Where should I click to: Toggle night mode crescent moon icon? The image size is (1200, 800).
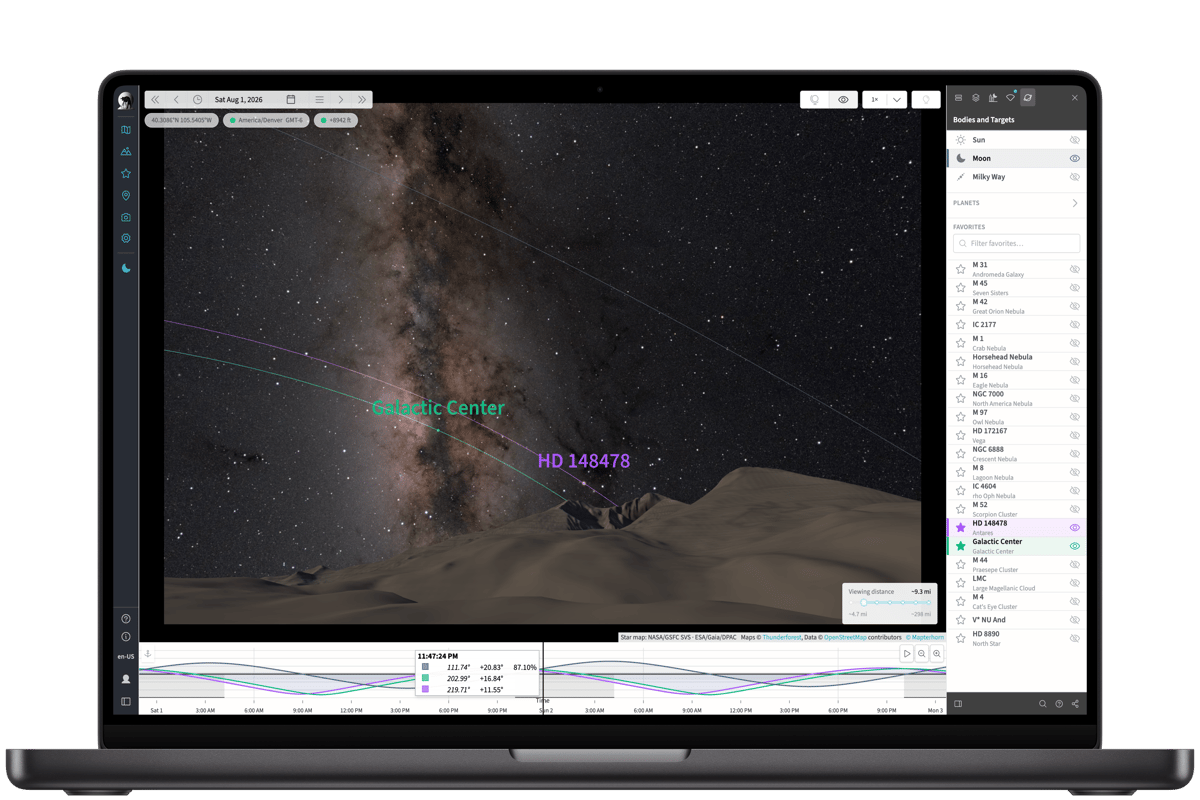tap(126, 268)
